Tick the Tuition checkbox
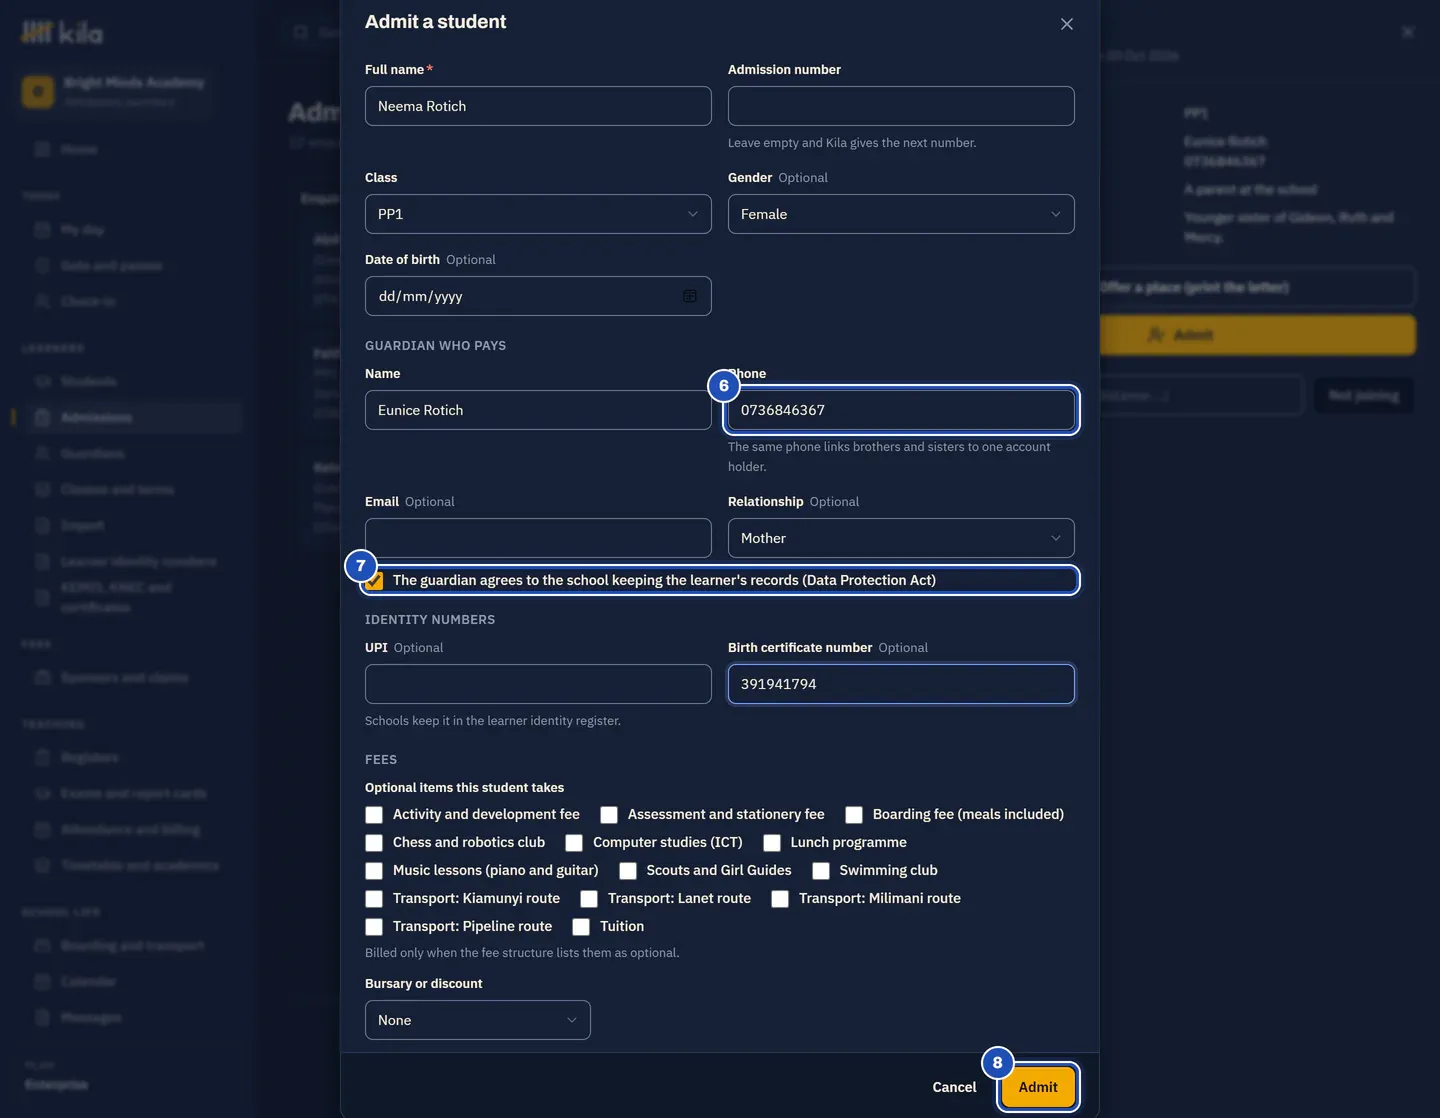 click(x=581, y=927)
